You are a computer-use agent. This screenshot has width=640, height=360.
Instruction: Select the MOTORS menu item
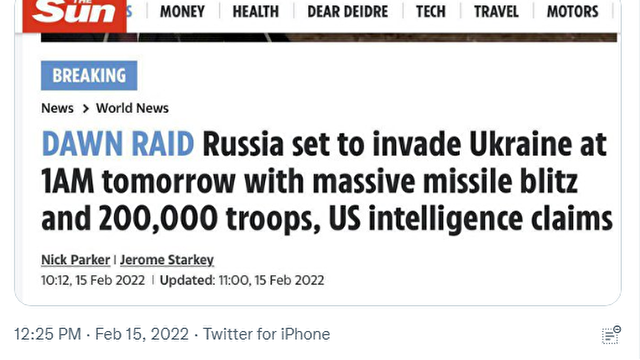click(573, 11)
